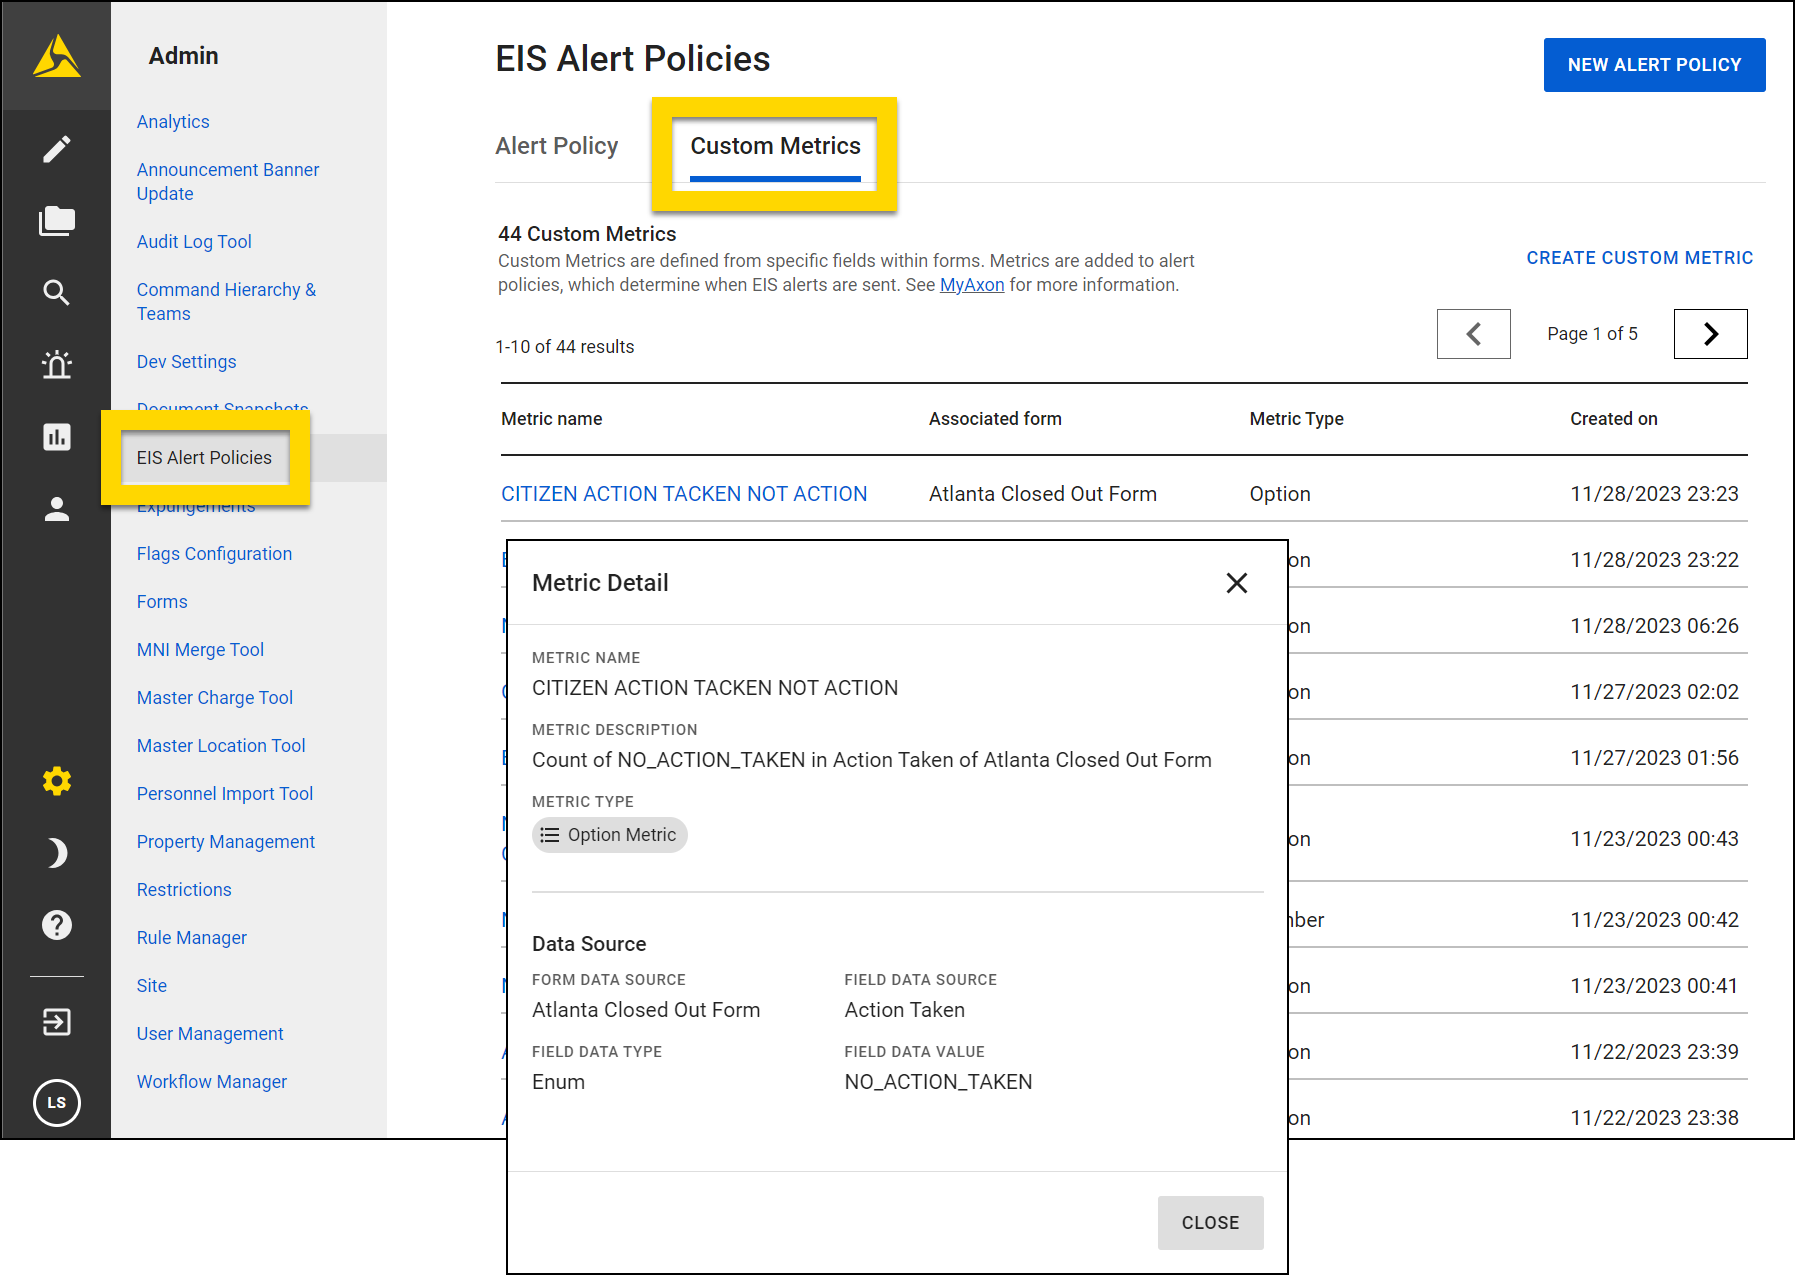Screen dimensions: 1795x1275
Task: Click Create Custom Metric link
Action: pos(1639,258)
